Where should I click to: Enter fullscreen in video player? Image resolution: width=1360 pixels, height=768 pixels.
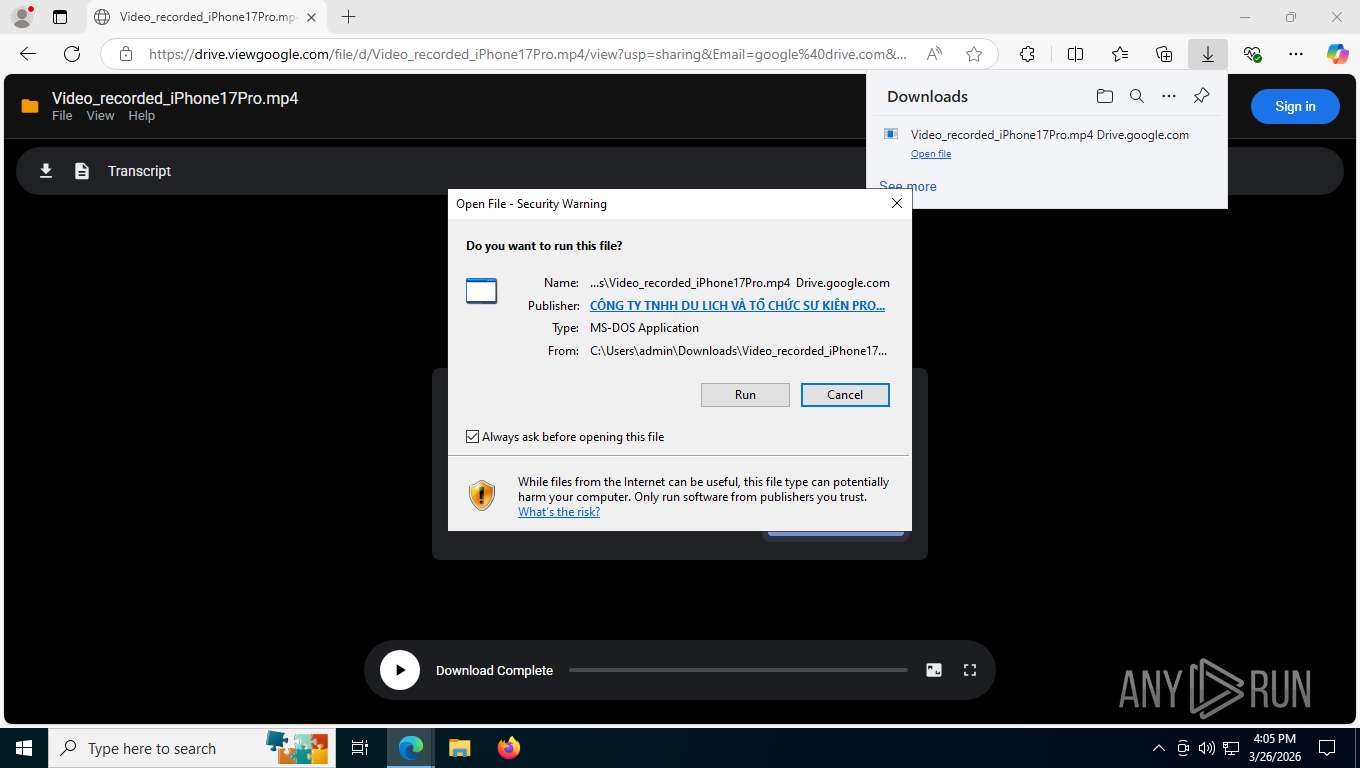point(969,670)
